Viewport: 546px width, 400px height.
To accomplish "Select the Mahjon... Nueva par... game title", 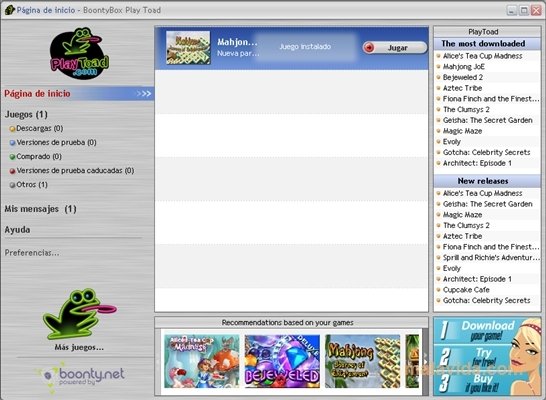I will tap(238, 47).
